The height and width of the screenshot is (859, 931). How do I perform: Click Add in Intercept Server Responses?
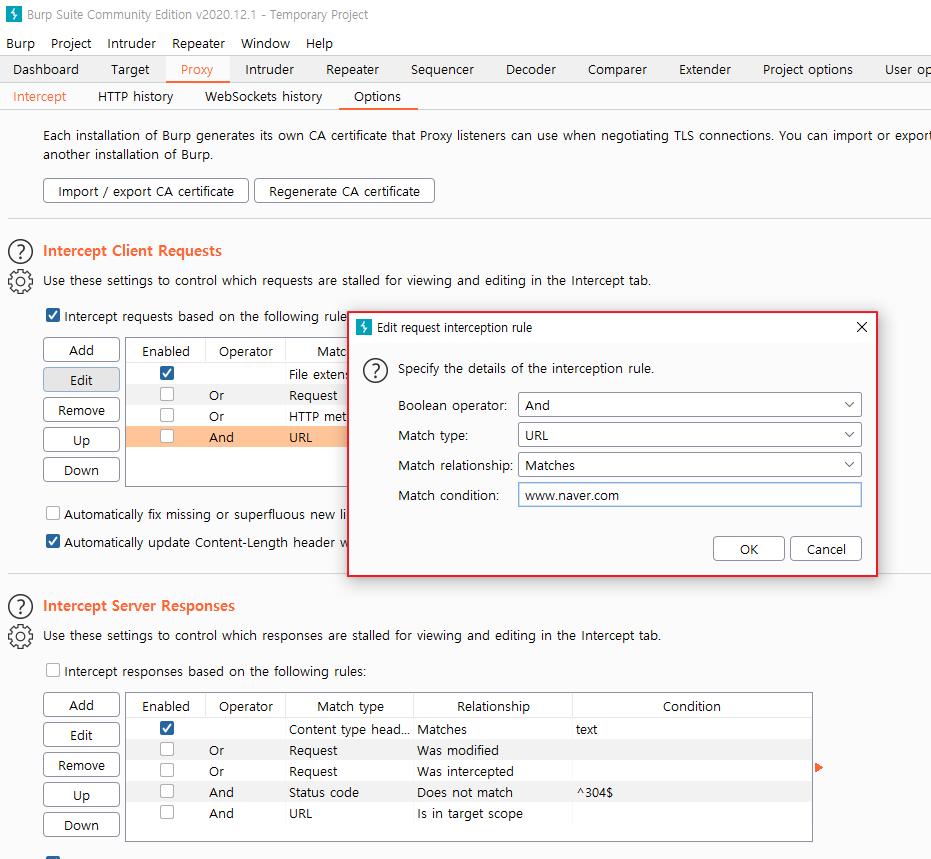81,705
